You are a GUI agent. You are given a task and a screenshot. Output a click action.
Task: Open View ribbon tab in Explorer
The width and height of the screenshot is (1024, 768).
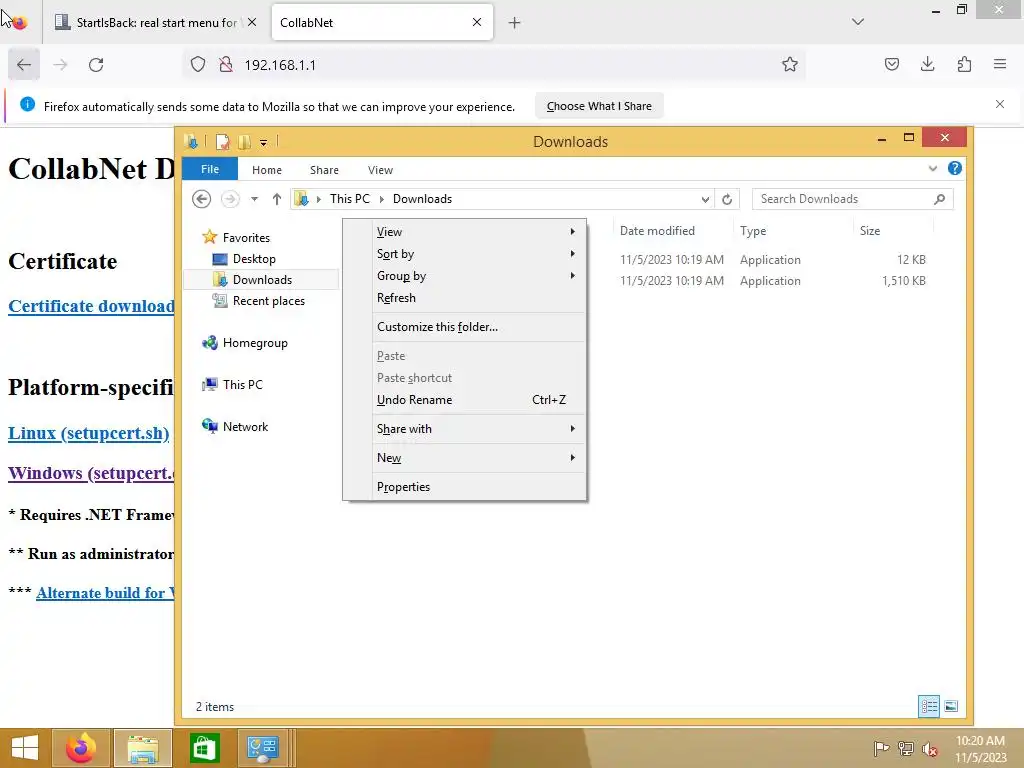click(x=380, y=170)
